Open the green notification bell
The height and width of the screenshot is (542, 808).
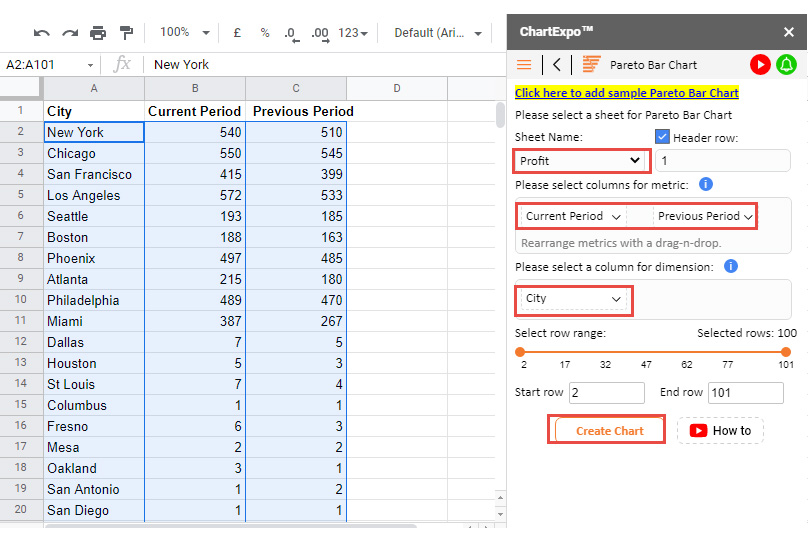[786, 64]
